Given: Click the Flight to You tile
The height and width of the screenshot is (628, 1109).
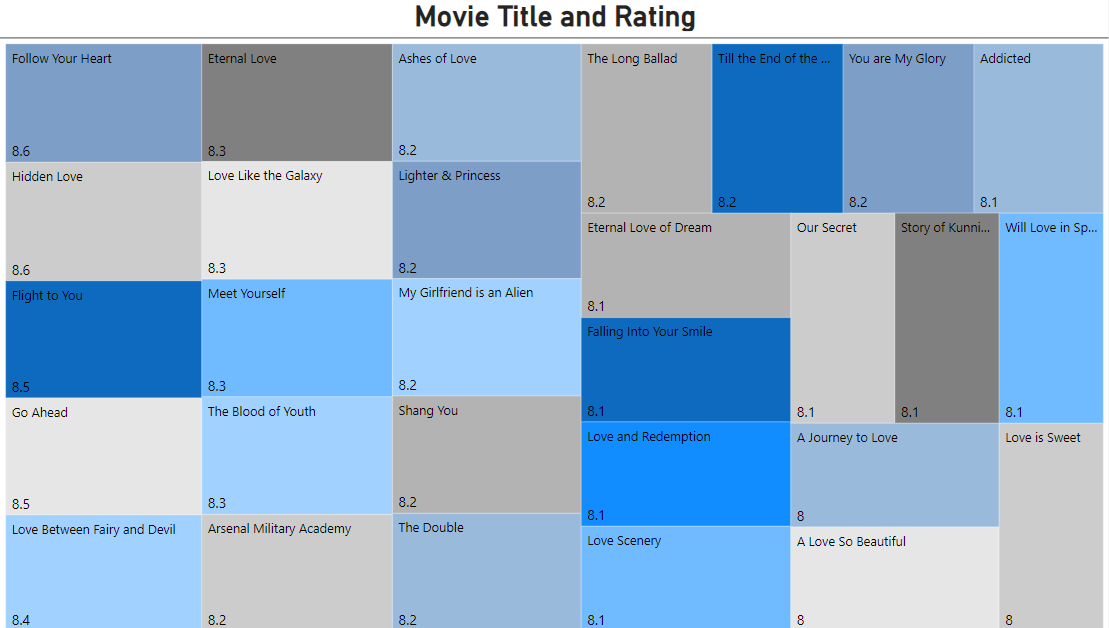Looking at the screenshot, I should [103, 339].
